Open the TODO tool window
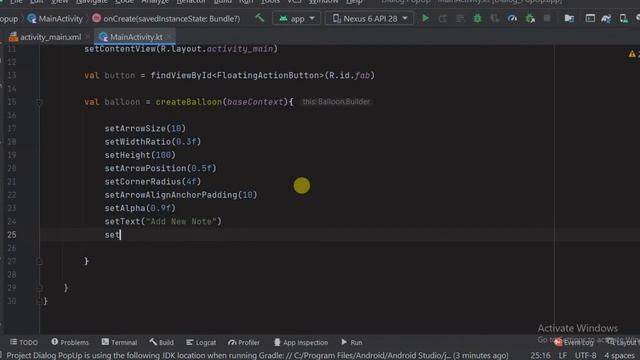This screenshot has width=640, height=360. point(24,342)
